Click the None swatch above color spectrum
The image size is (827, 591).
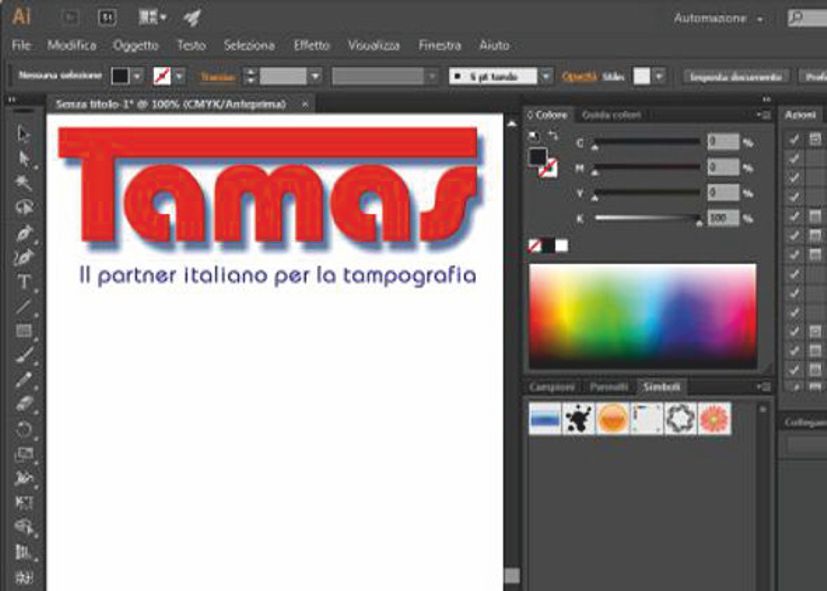pyautogui.click(x=534, y=246)
